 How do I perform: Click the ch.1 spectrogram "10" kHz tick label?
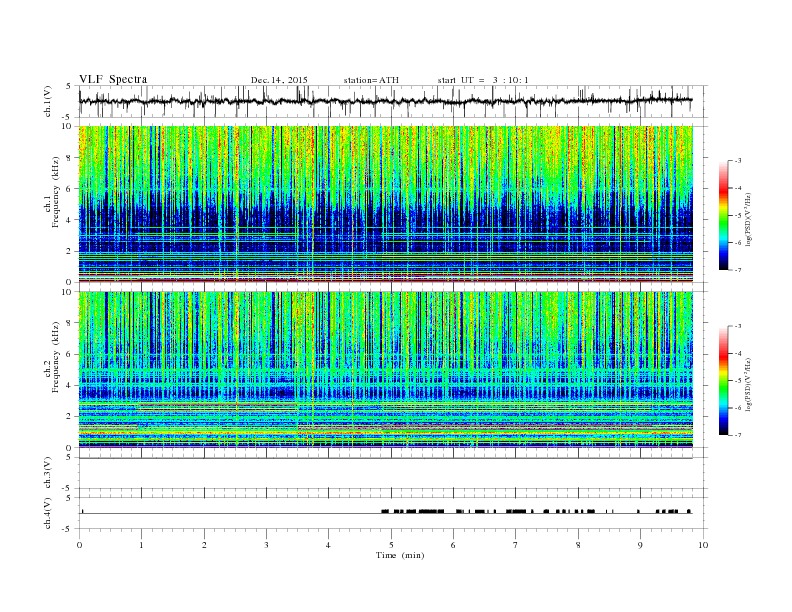[x=67, y=126]
